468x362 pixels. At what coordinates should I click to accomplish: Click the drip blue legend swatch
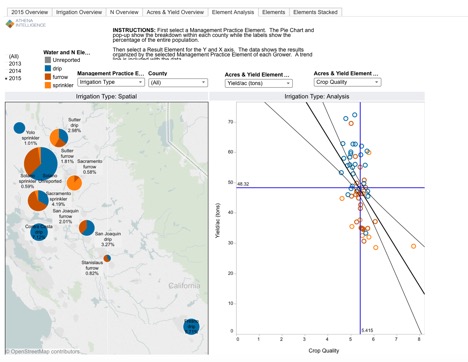[x=48, y=68]
